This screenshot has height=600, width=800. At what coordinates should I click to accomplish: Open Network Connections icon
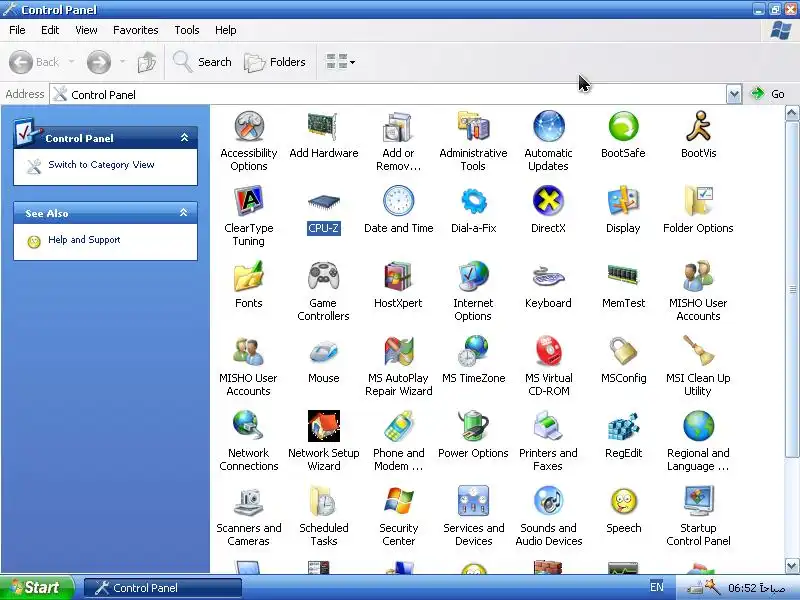[x=248, y=426]
